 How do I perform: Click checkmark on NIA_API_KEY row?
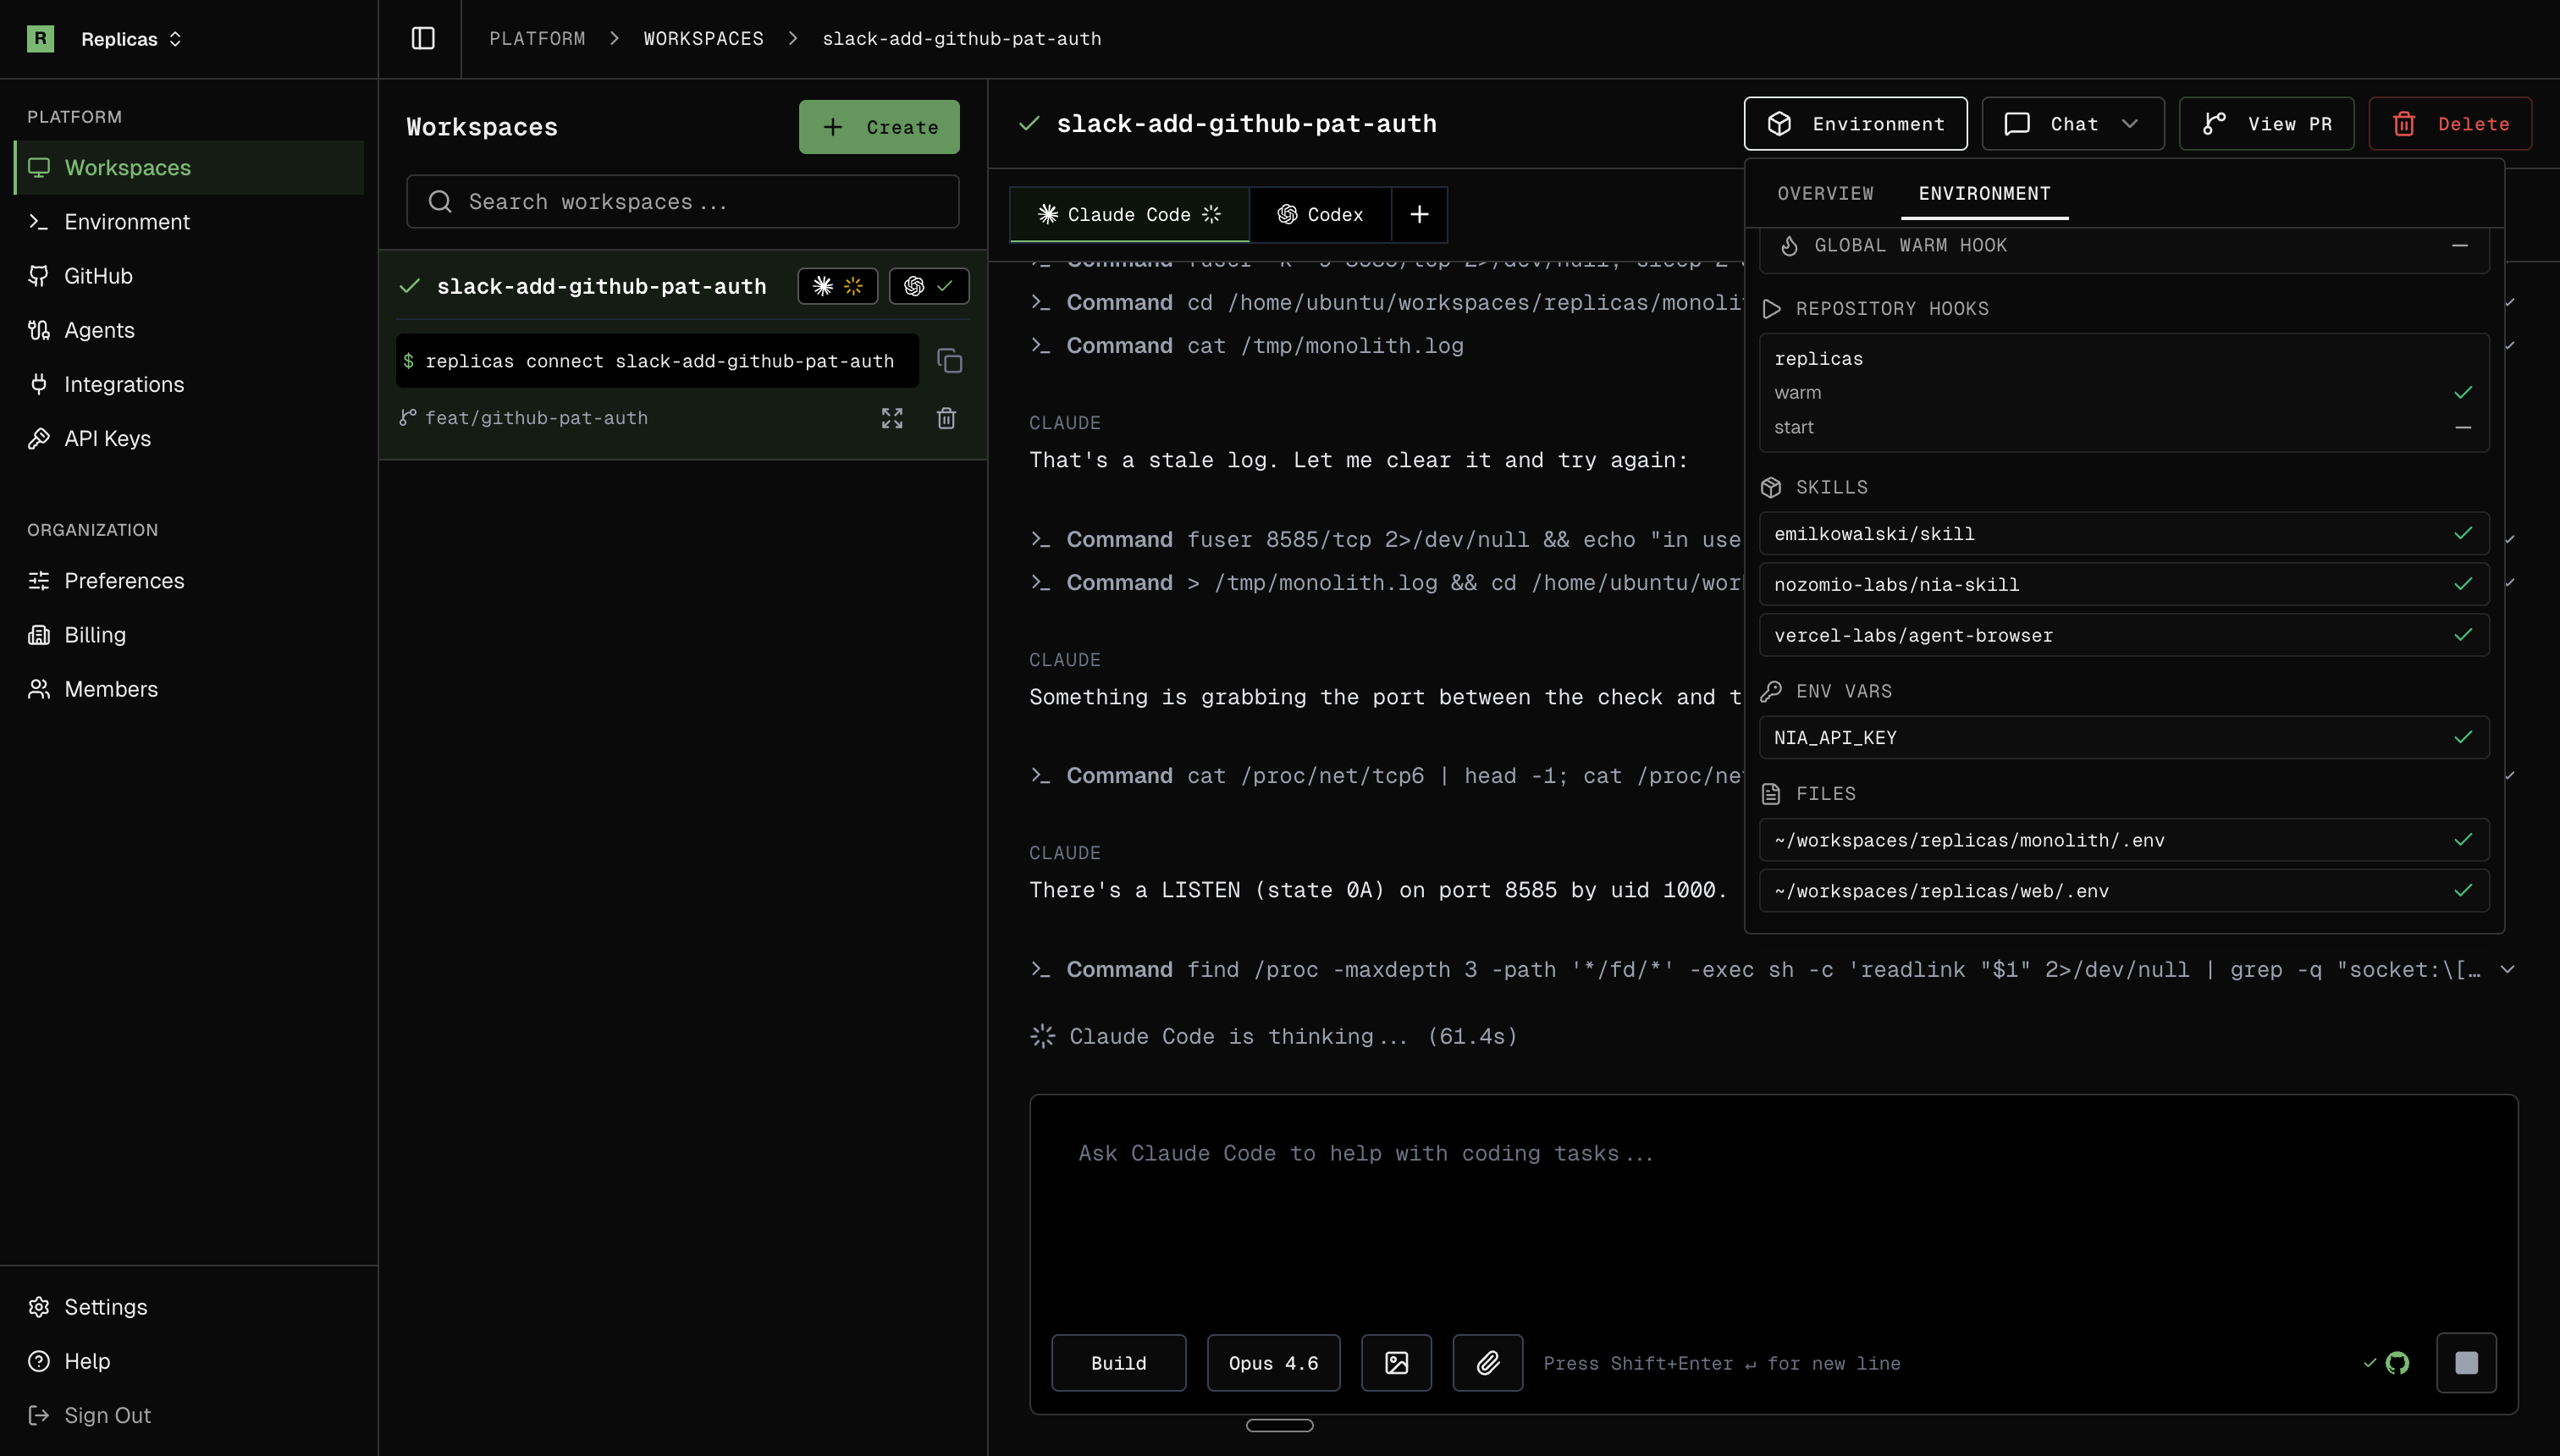click(x=2463, y=737)
